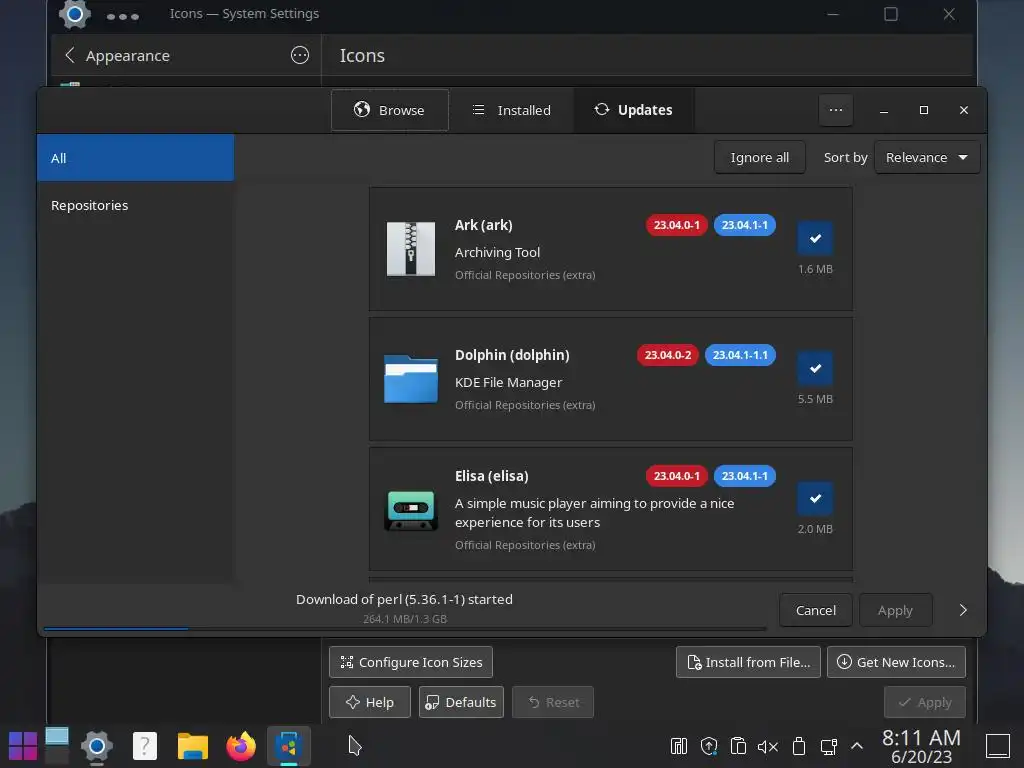Click Ark's new version badge 23.04.1-1
The height and width of the screenshot is (768, 1024).
pyautogui.click(x=744, y=225)
